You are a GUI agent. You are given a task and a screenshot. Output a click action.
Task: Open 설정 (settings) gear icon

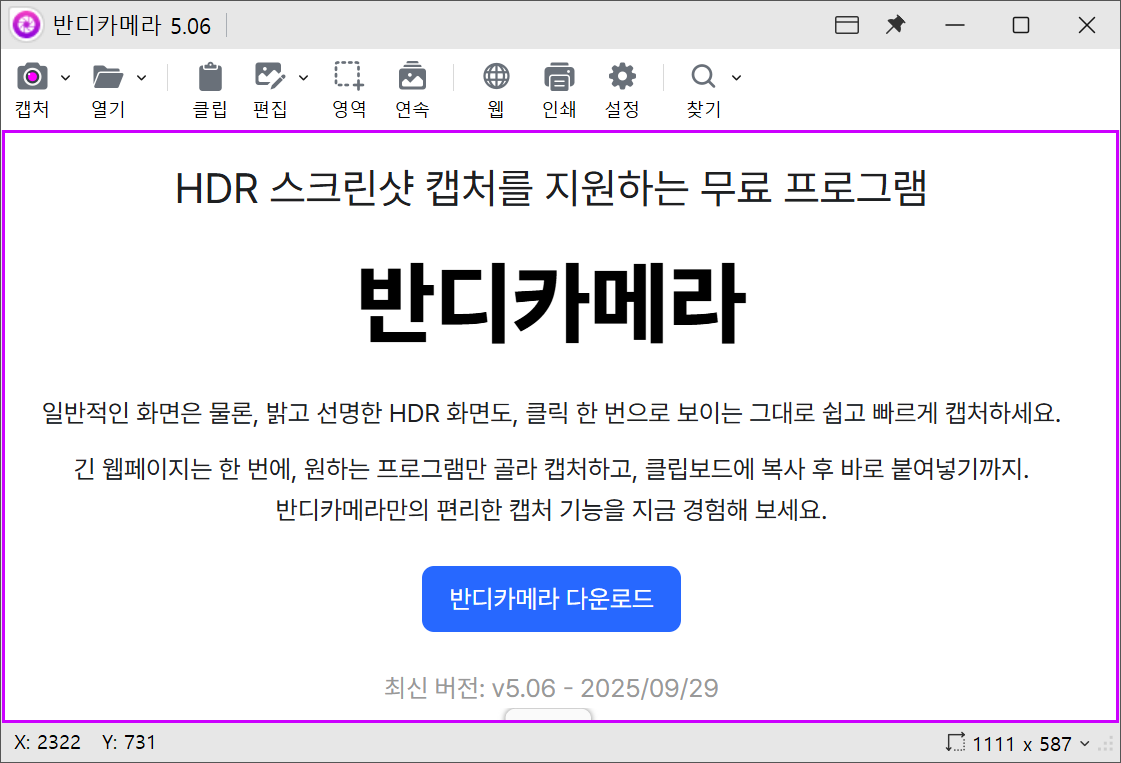point(622,77)
